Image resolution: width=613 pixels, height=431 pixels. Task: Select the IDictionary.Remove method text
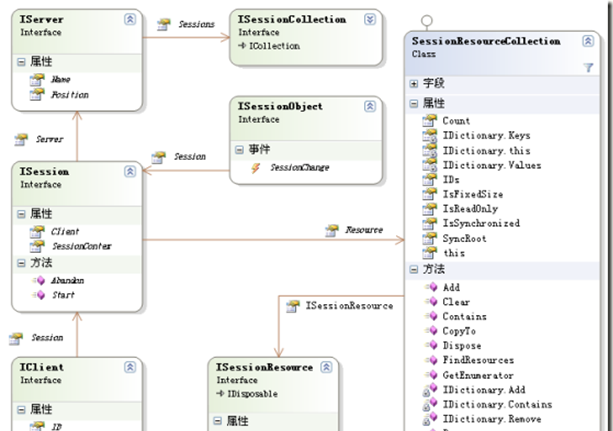coord(492,419)
